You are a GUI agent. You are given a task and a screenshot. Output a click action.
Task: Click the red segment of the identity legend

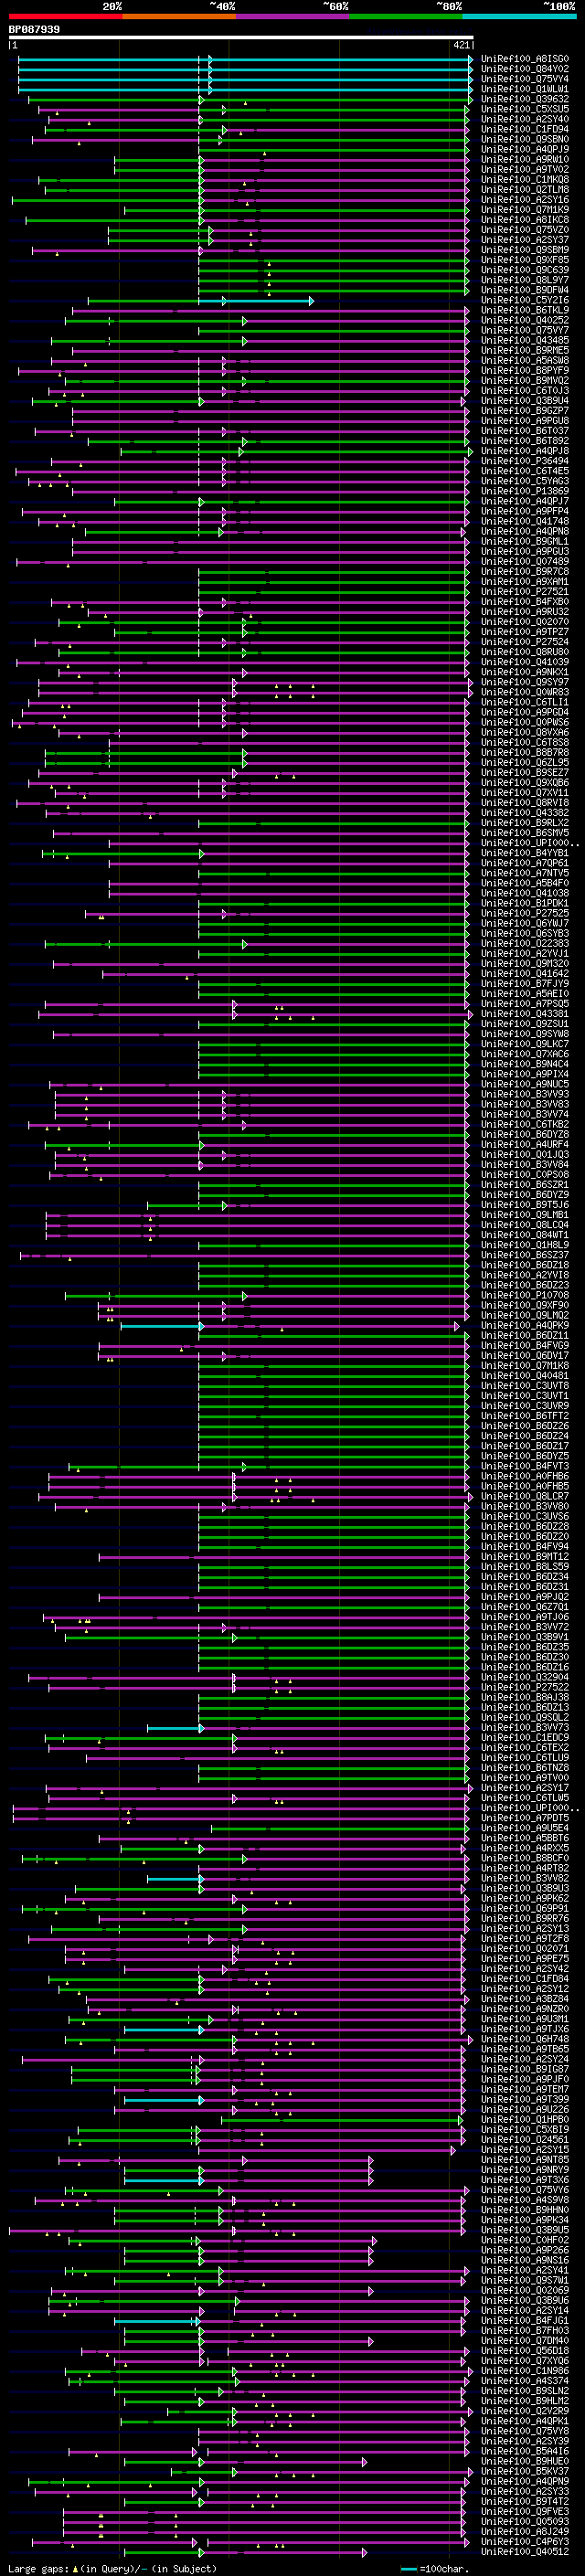pyautogui.click(x=65, y=17)
